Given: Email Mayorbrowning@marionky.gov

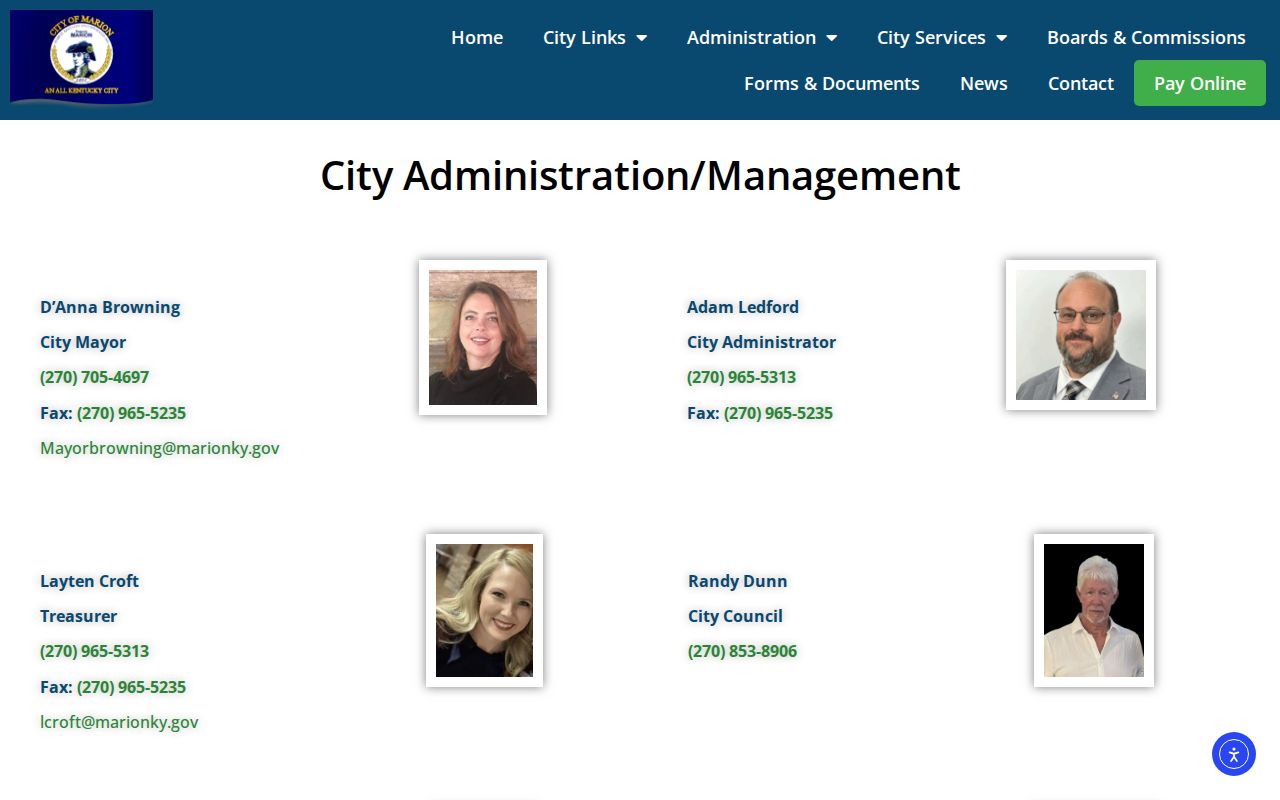Looking at the screenshot, I should pos(160,448).
